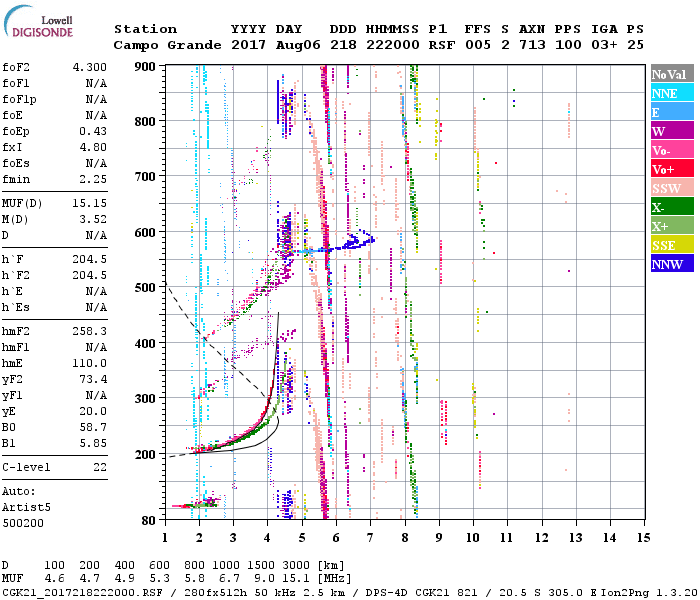Click the 900 label on height axis

click(x=146, y=67)
